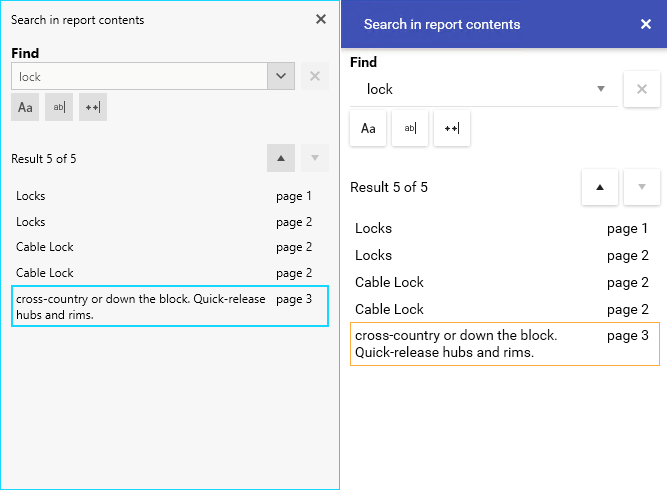Close the blue-header search panel

tap(646, 24)
